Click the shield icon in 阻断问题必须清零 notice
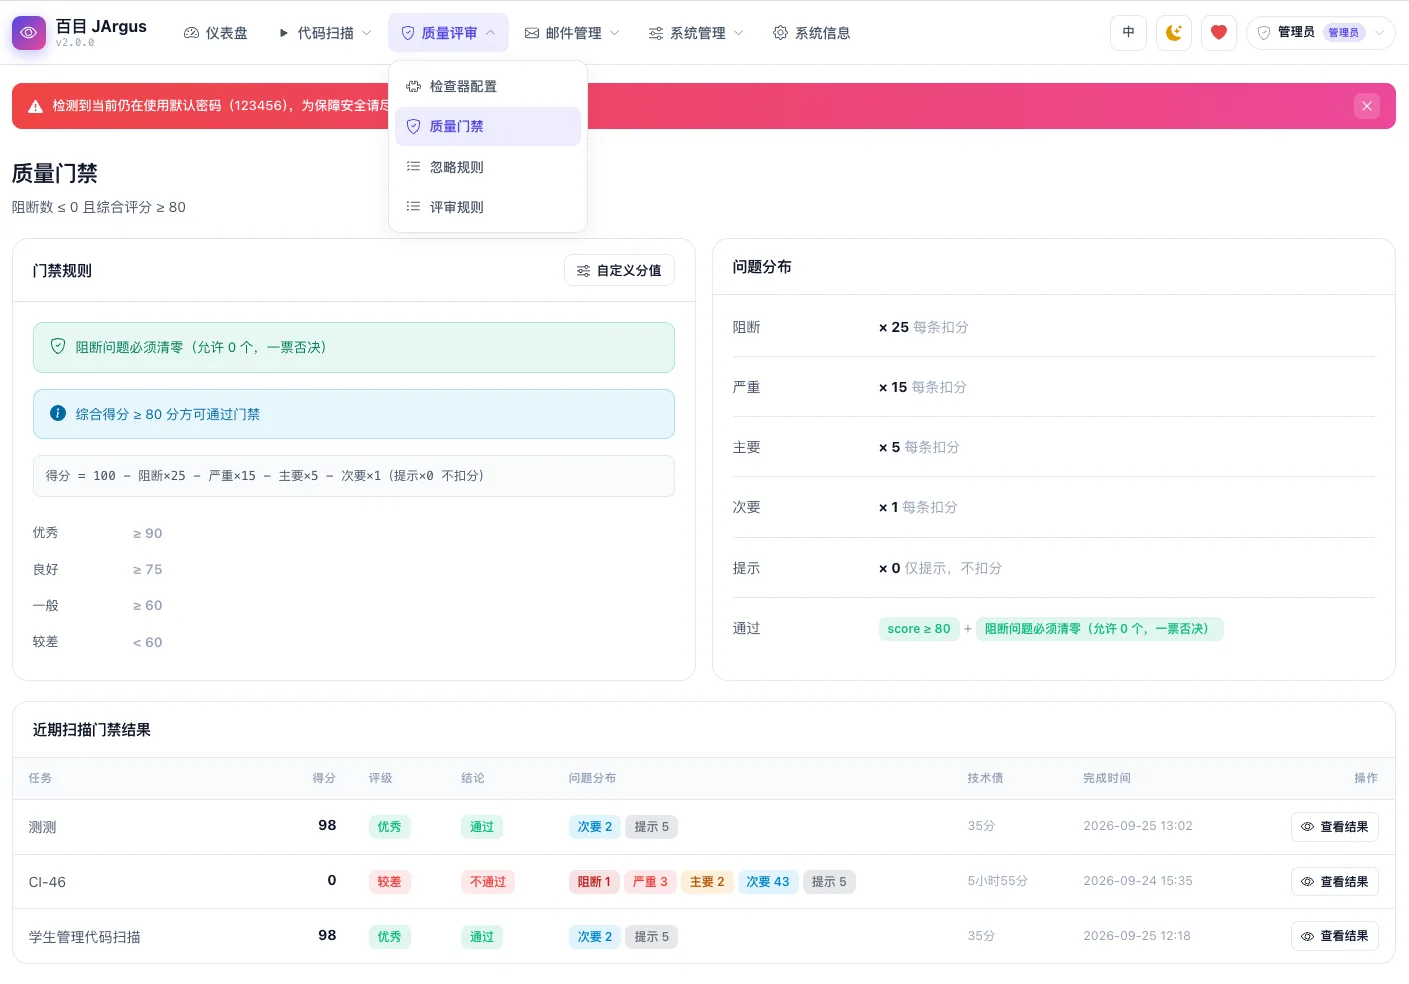Screen dimensions: 1409x984 [58, 347]
